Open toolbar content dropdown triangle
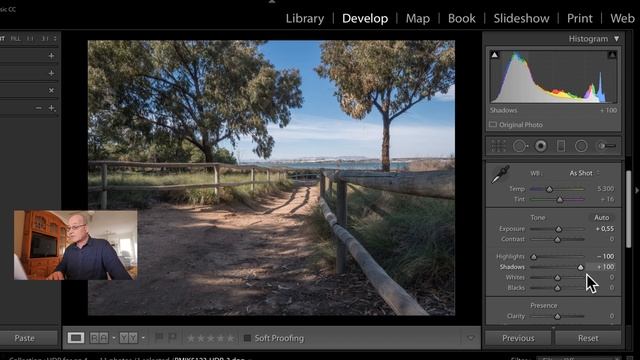The height and width of the screenshot is (360, 640). pos(471,338)
